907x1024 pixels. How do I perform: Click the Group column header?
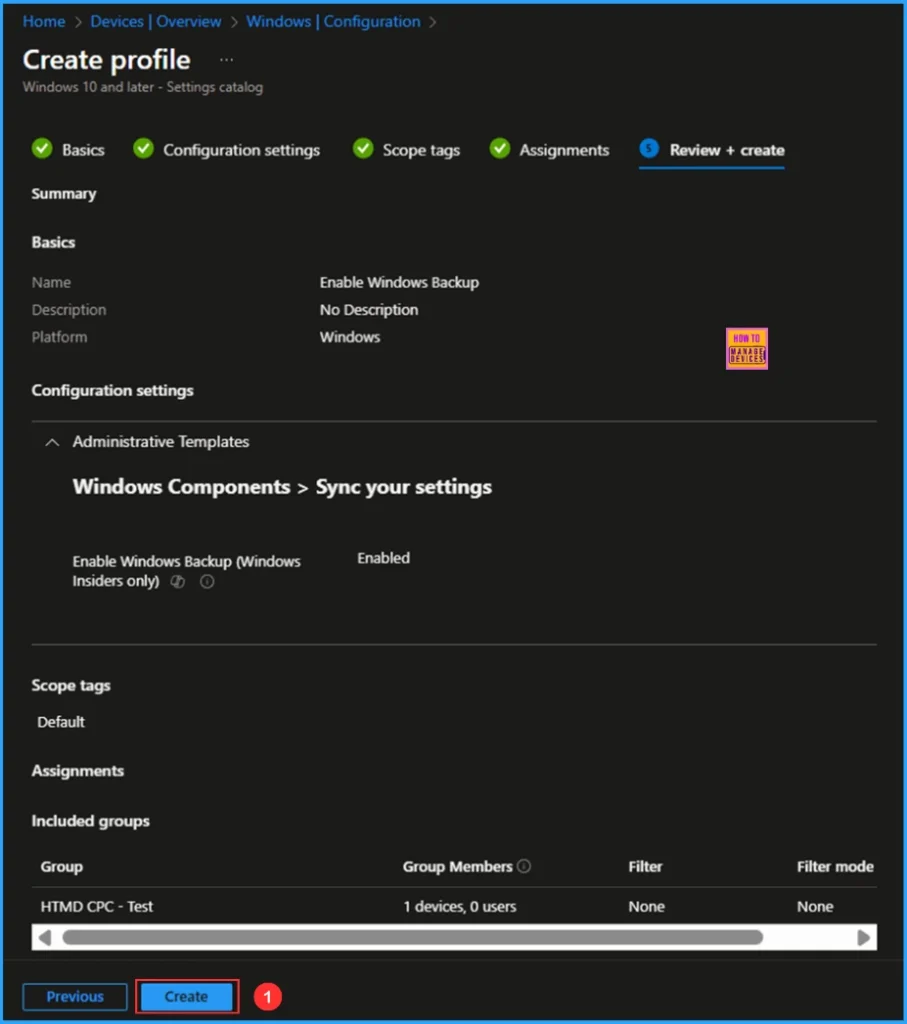click(62, 867)
